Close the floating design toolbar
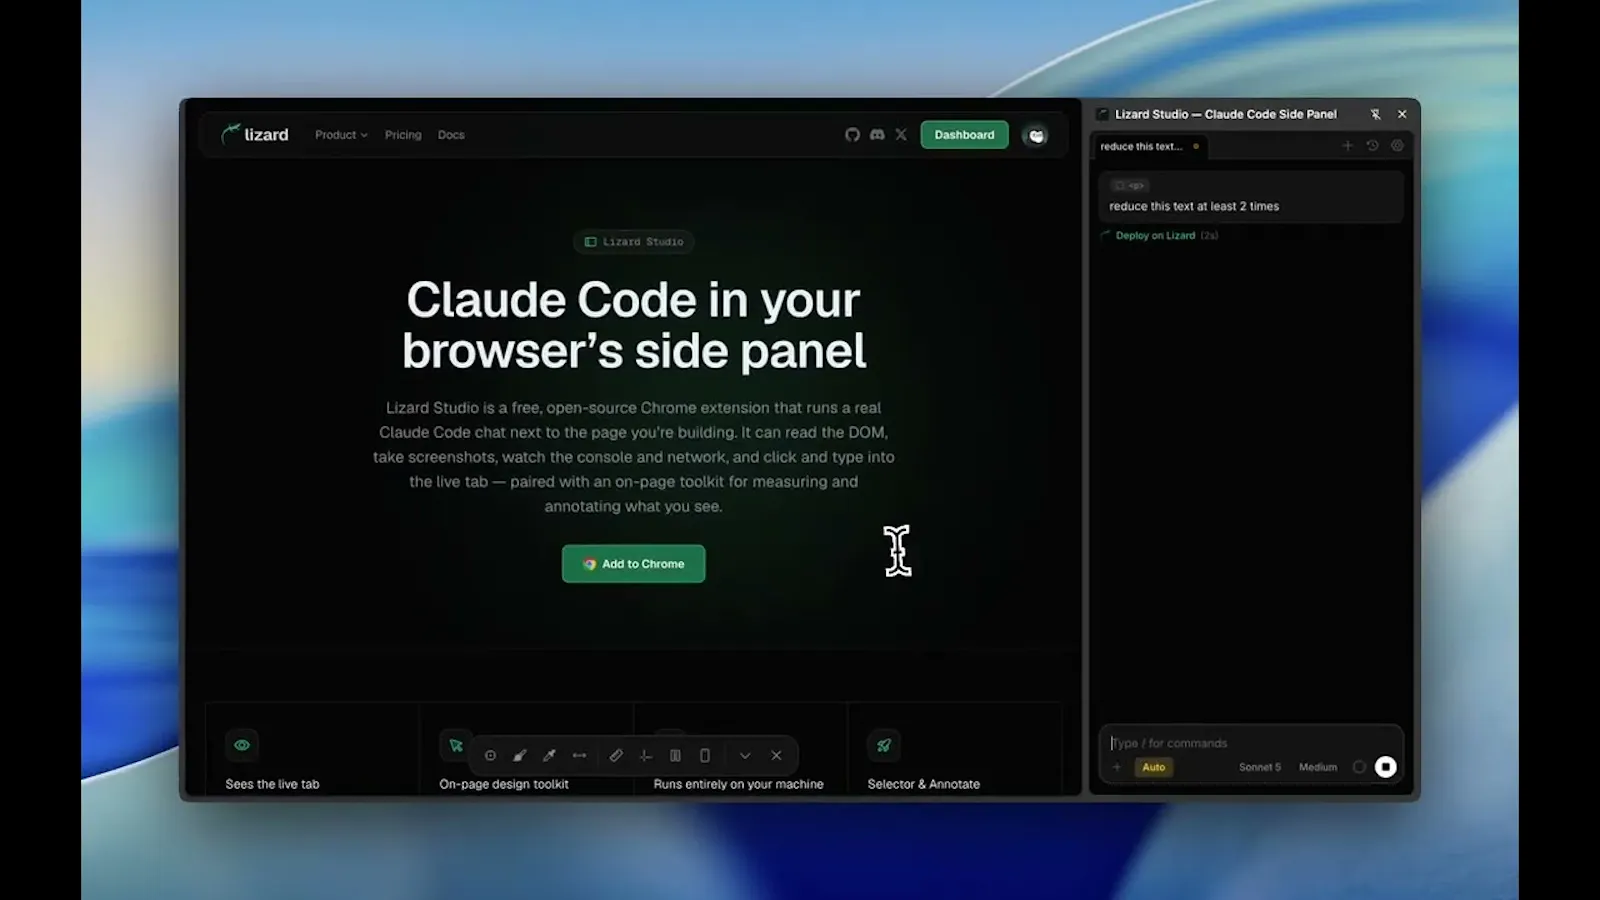Image resolution: width=1600 pixels, height=900 pixels. click(776, 756)
